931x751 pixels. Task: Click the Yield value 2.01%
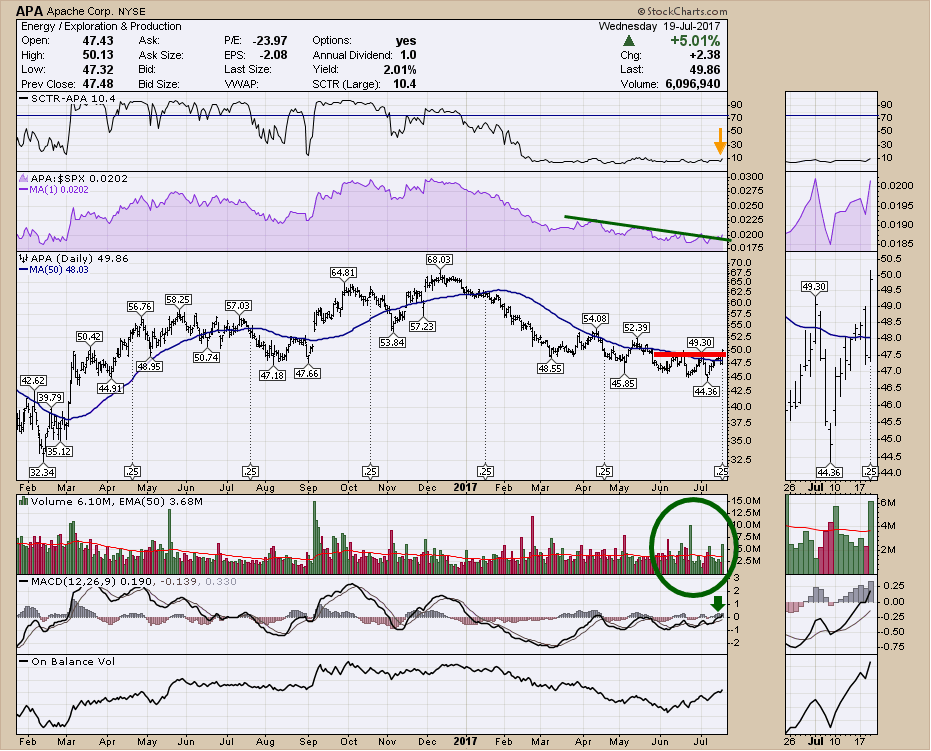coord(400,69)
